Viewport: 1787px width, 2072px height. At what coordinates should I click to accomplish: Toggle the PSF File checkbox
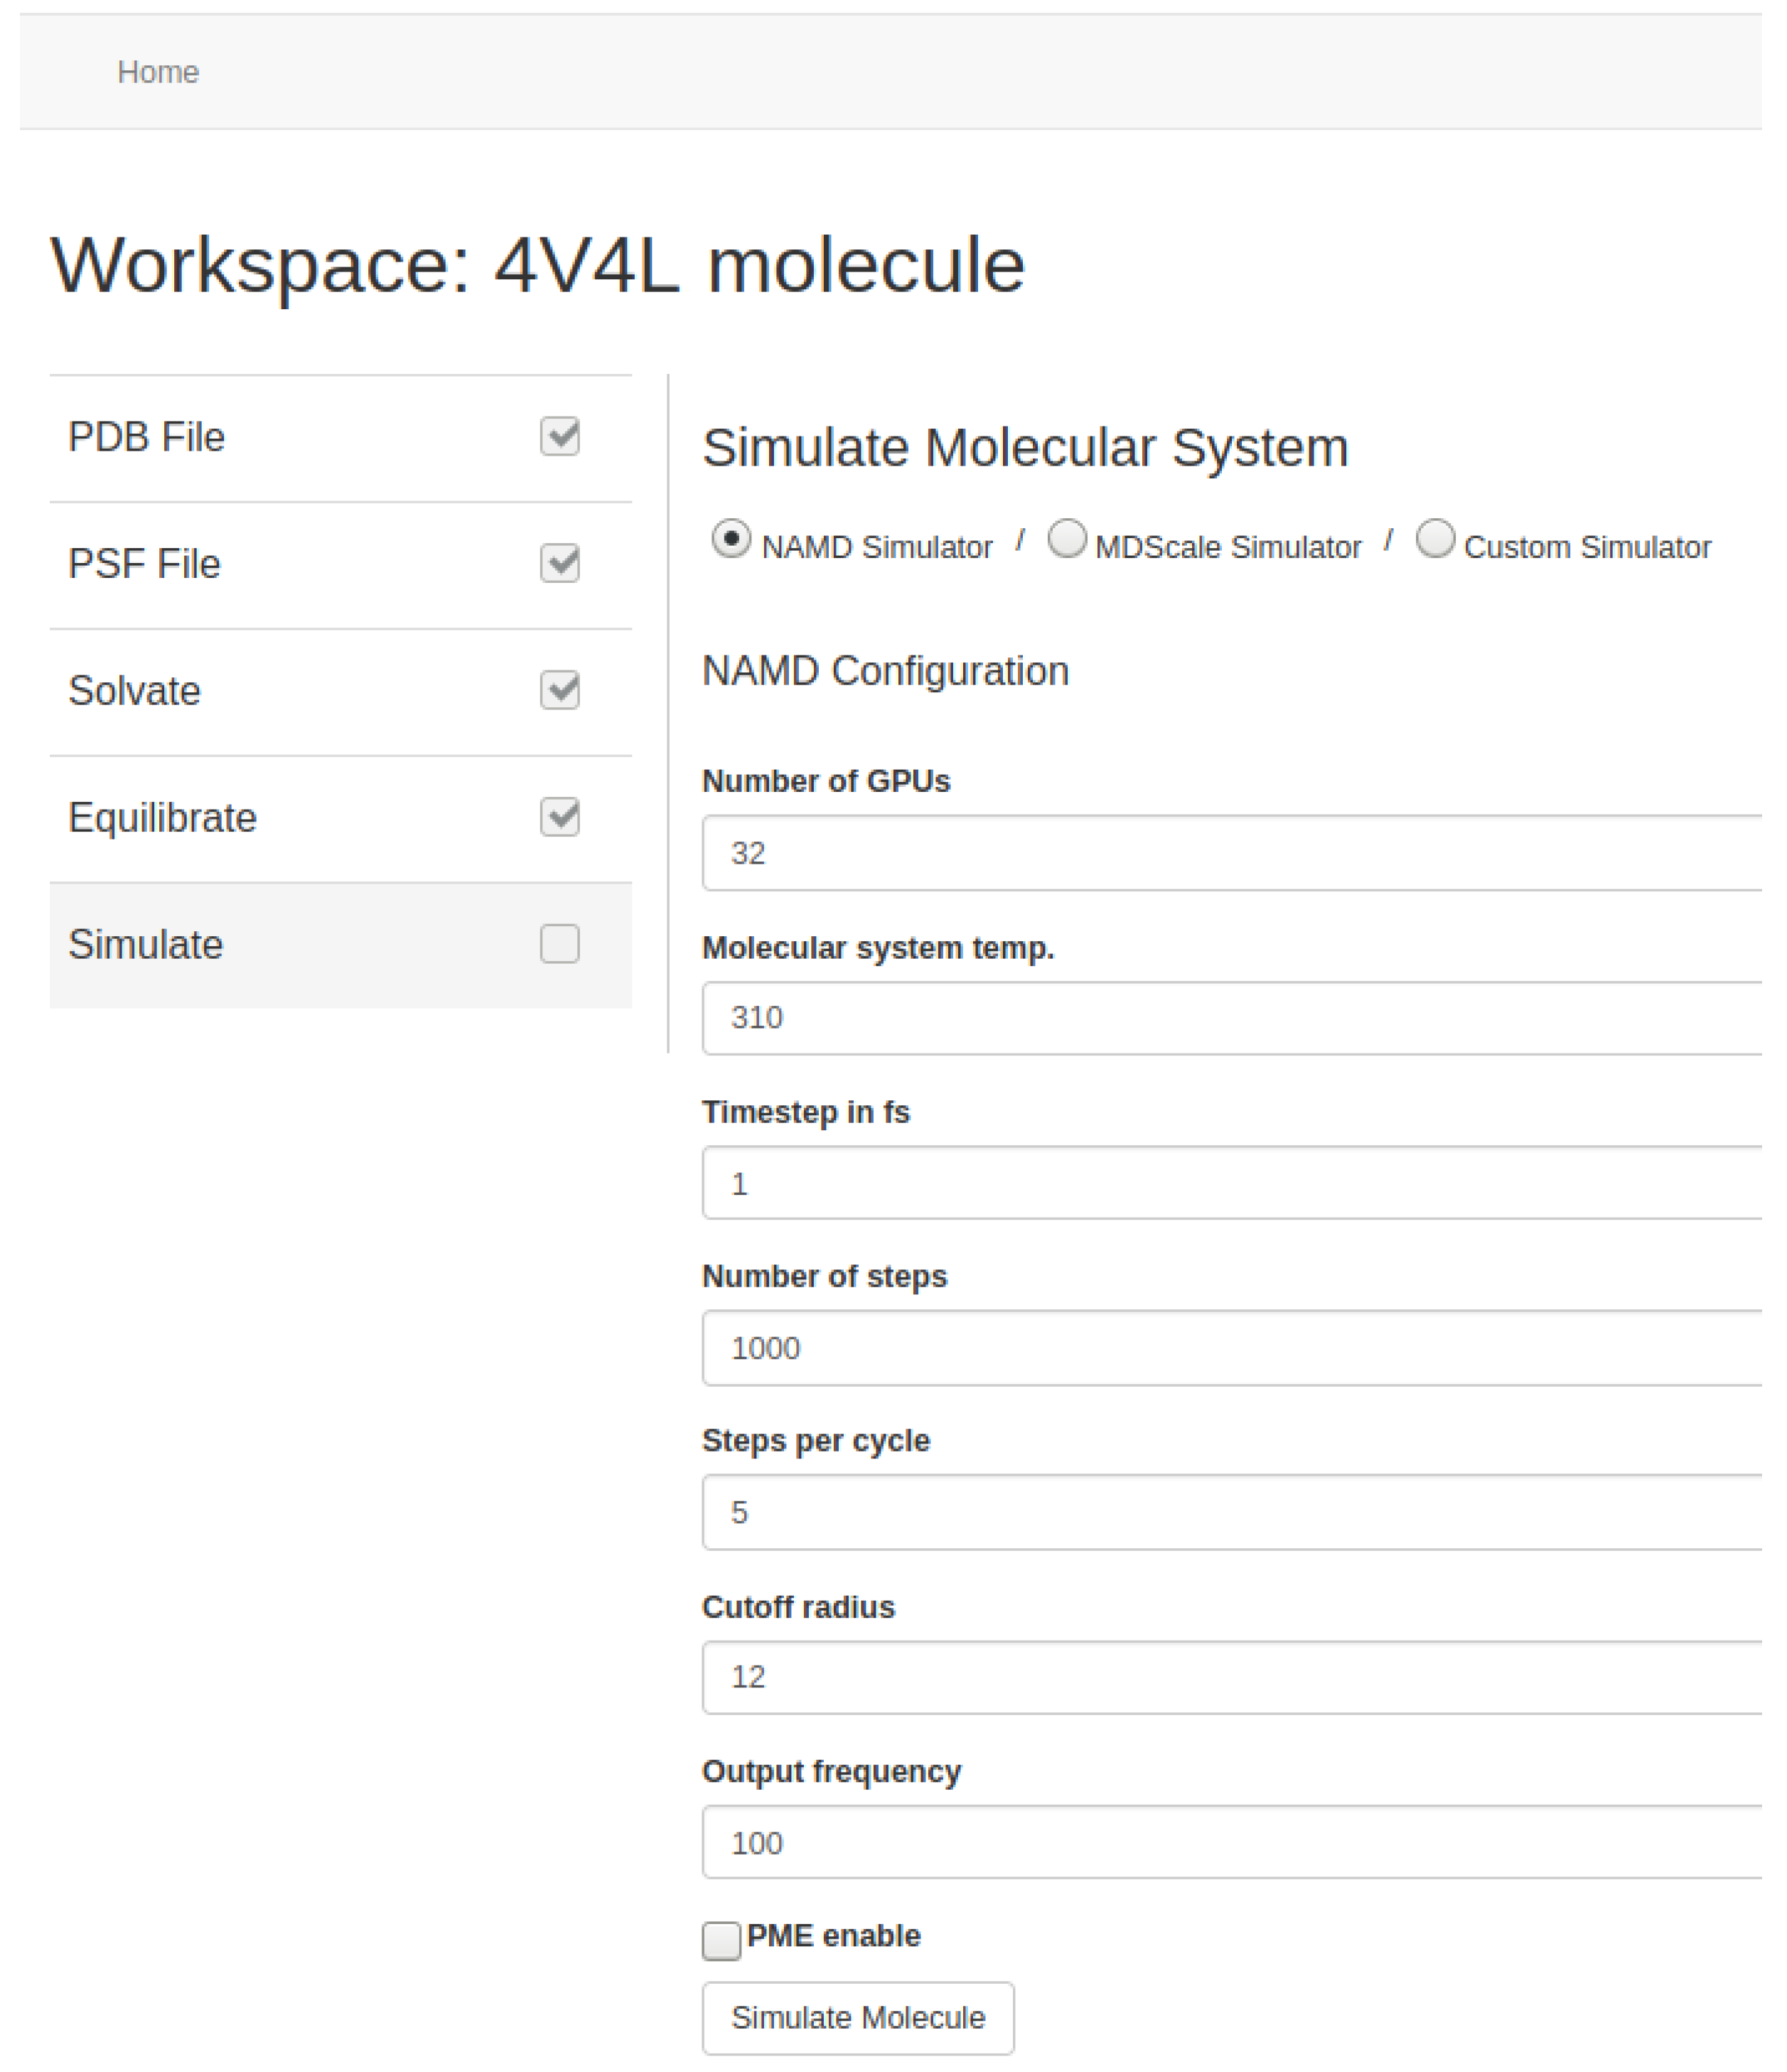pyautogui.click(x=559, y=563)
